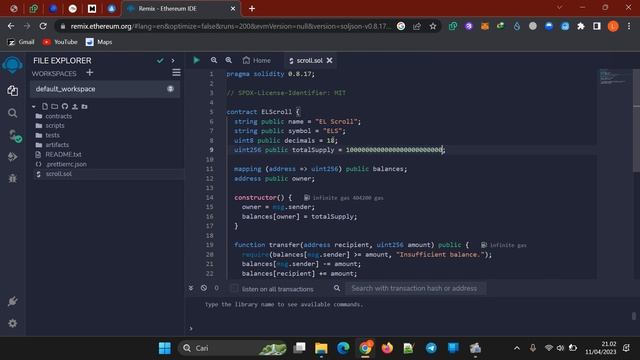
Task: Open the Deploy & Run Transactions sidebar icon
Action: [x=13, y=157]
